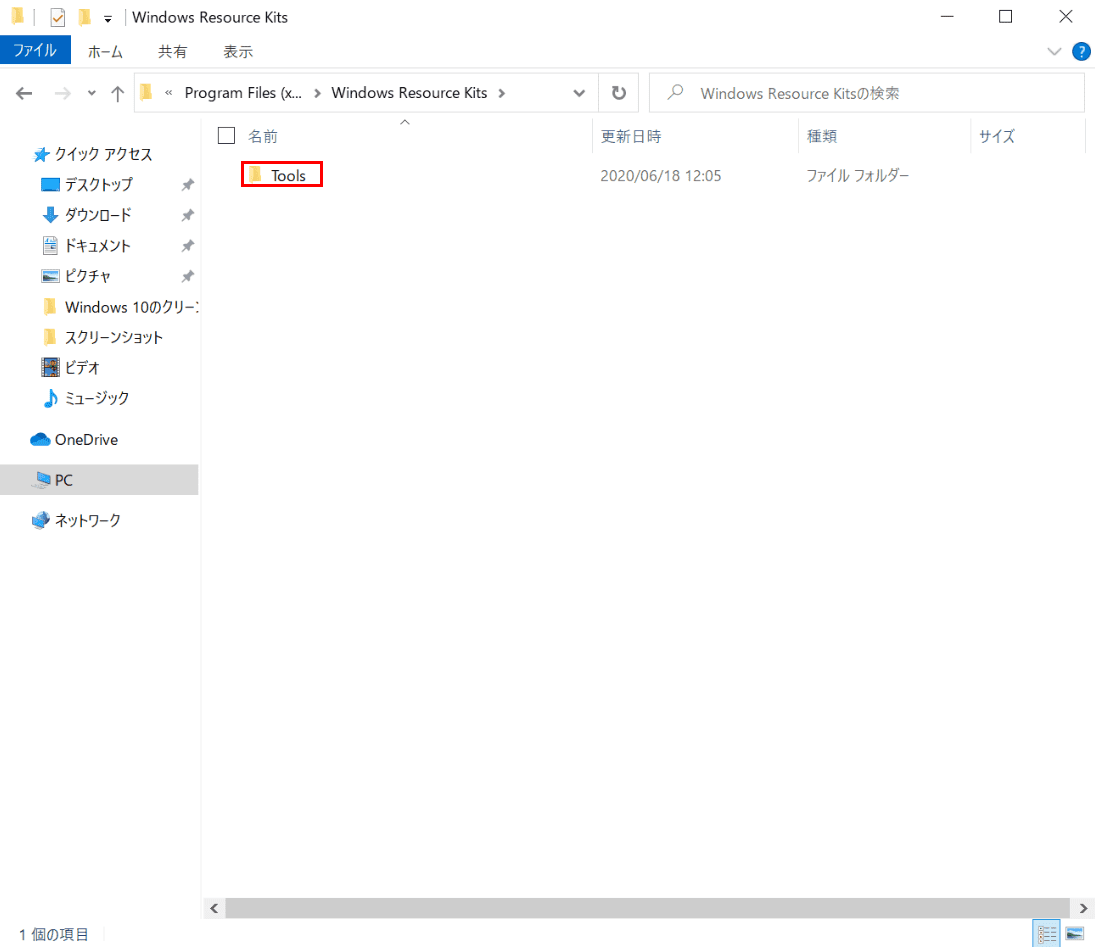Open OneDrive in the navigation pane
Image resolution: width=1095 pixels, height=947 pixels.
tap(87, 439)
